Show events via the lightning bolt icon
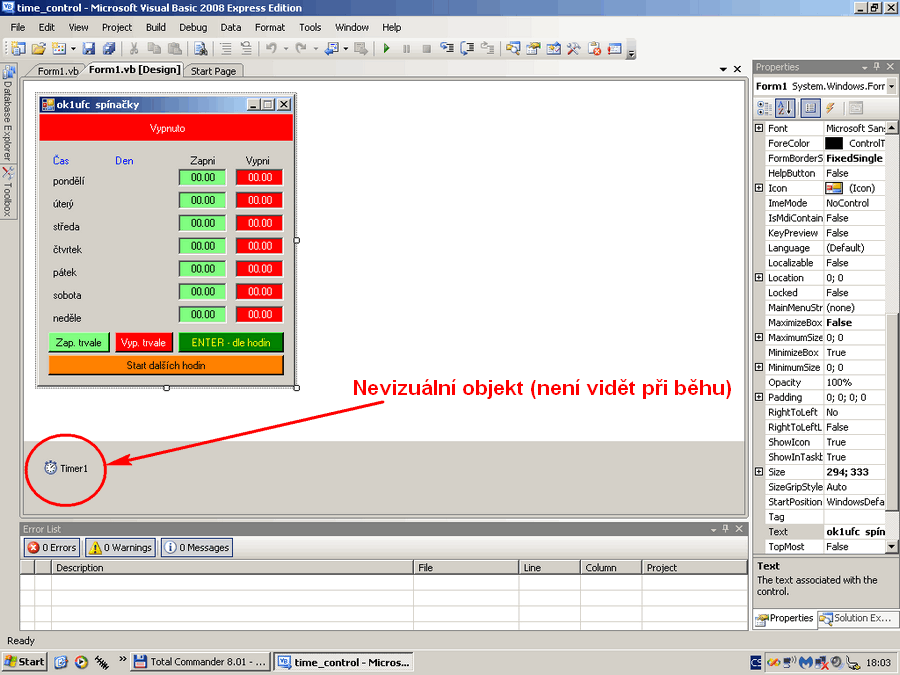The image size is (900, 675). pos(830,108)
